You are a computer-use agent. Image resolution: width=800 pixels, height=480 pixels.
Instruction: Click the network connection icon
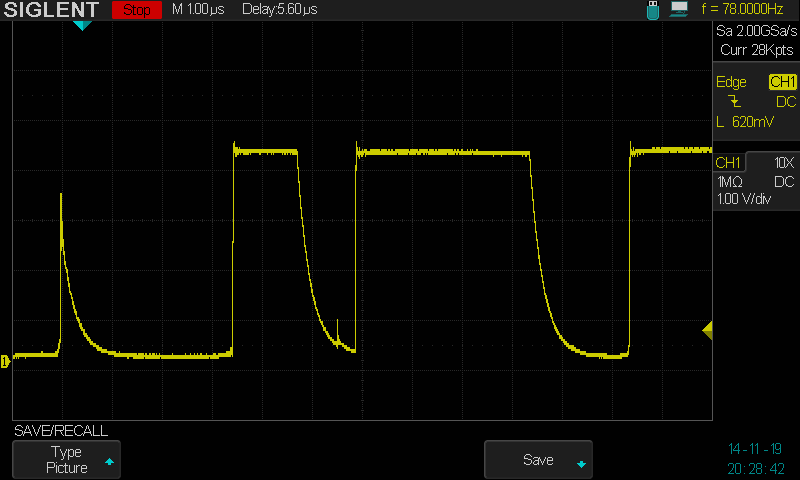(680, 10)
